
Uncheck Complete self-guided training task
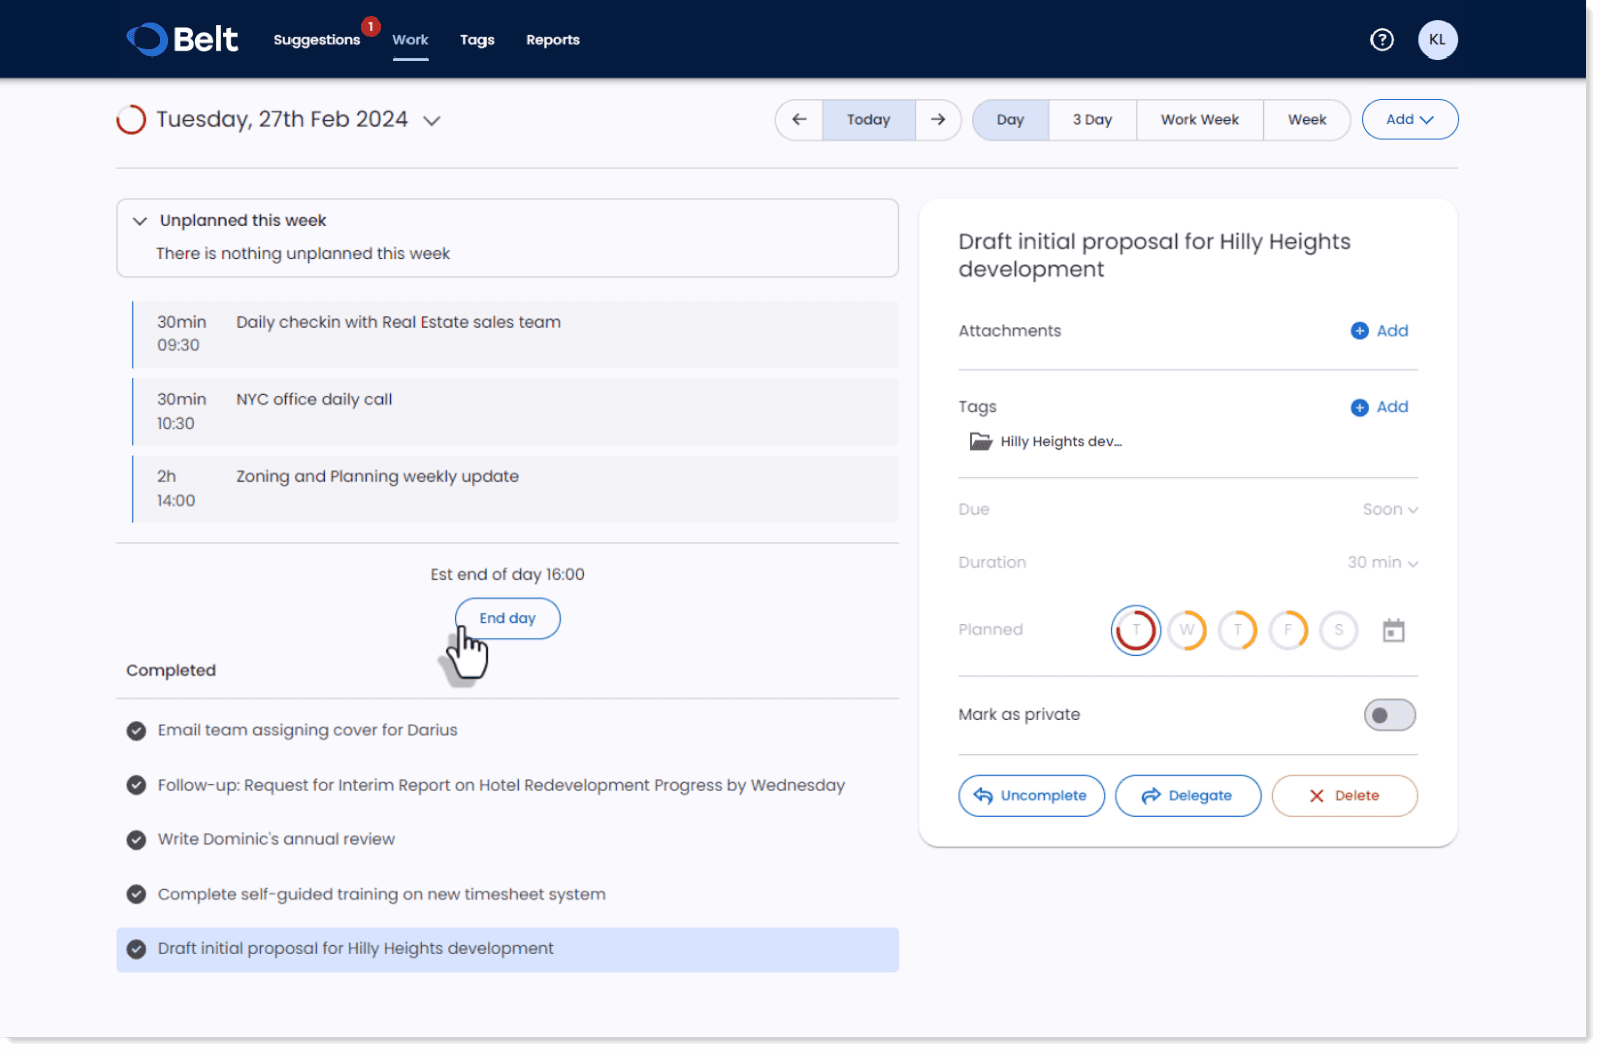point(136,895)
